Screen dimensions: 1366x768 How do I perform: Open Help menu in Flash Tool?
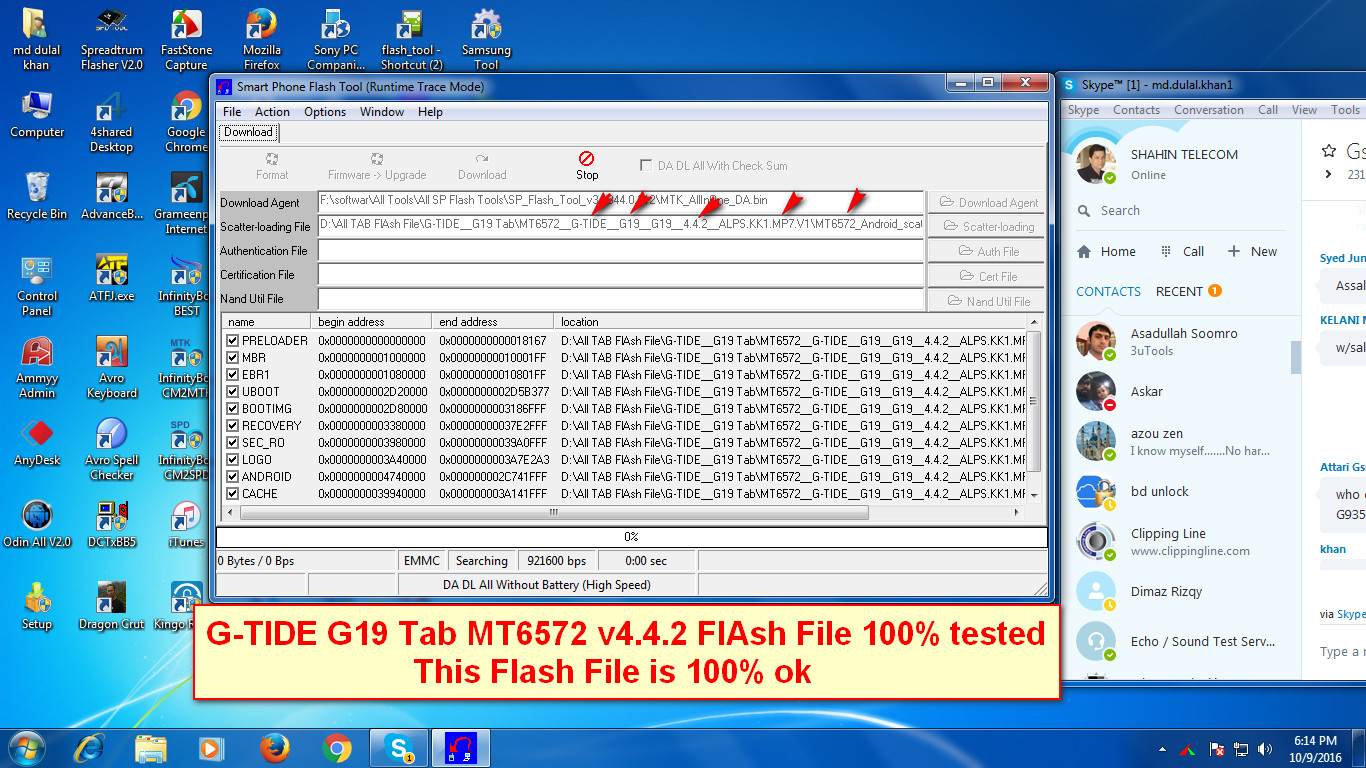pyautogui.click(x=430, y=112)
